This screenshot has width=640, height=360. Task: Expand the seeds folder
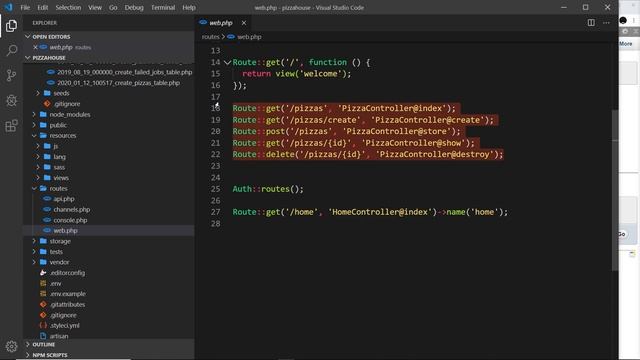61,93
